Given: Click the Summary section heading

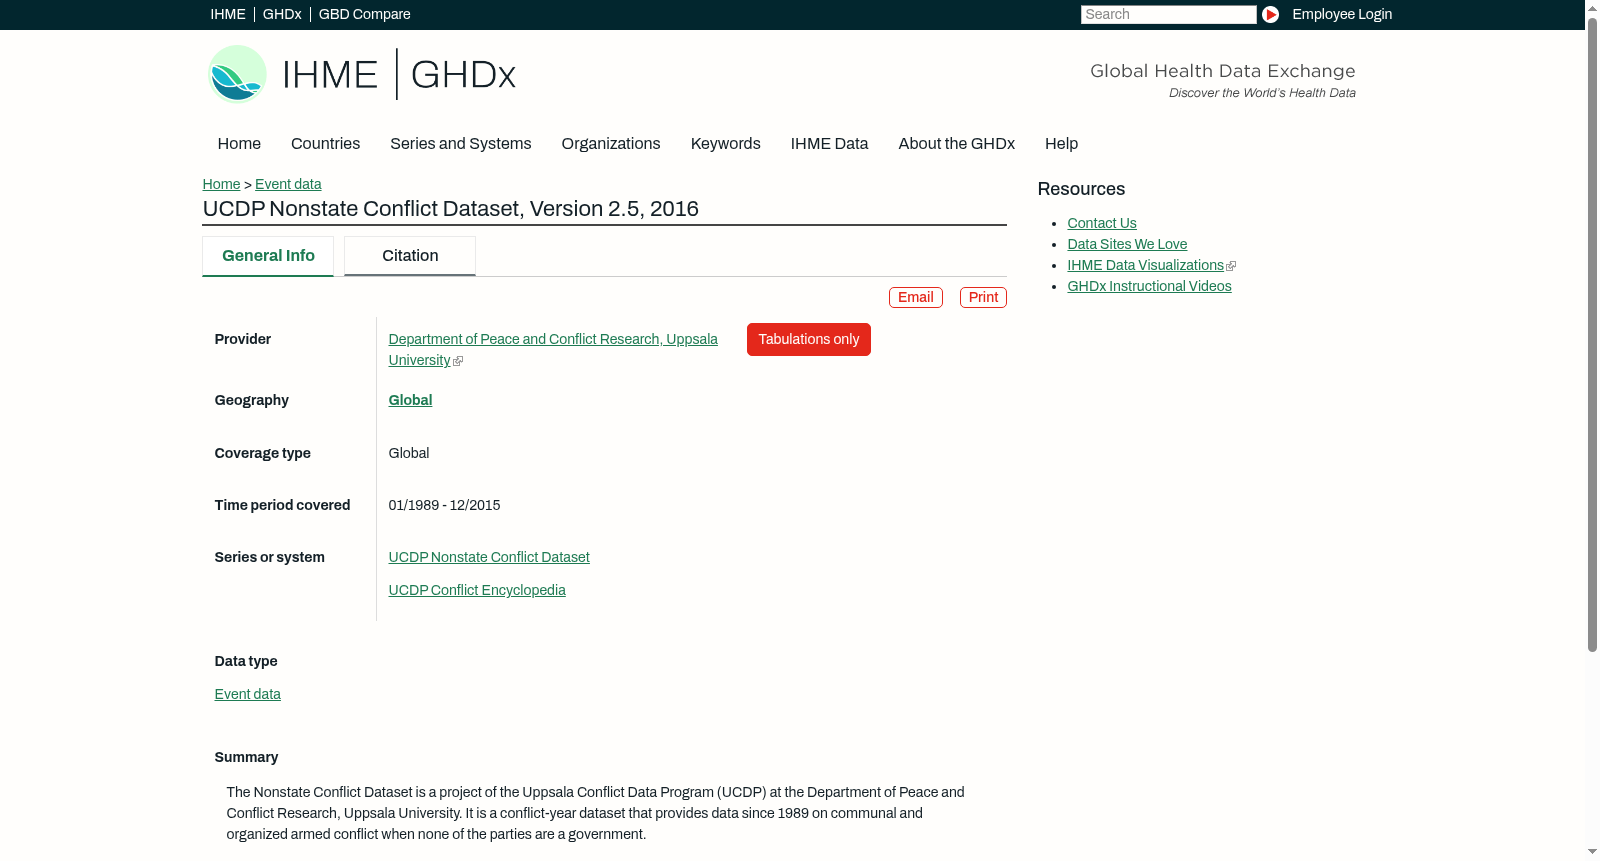Looking at the screenshot, I should pyautogui.click(x=246, y=757).
